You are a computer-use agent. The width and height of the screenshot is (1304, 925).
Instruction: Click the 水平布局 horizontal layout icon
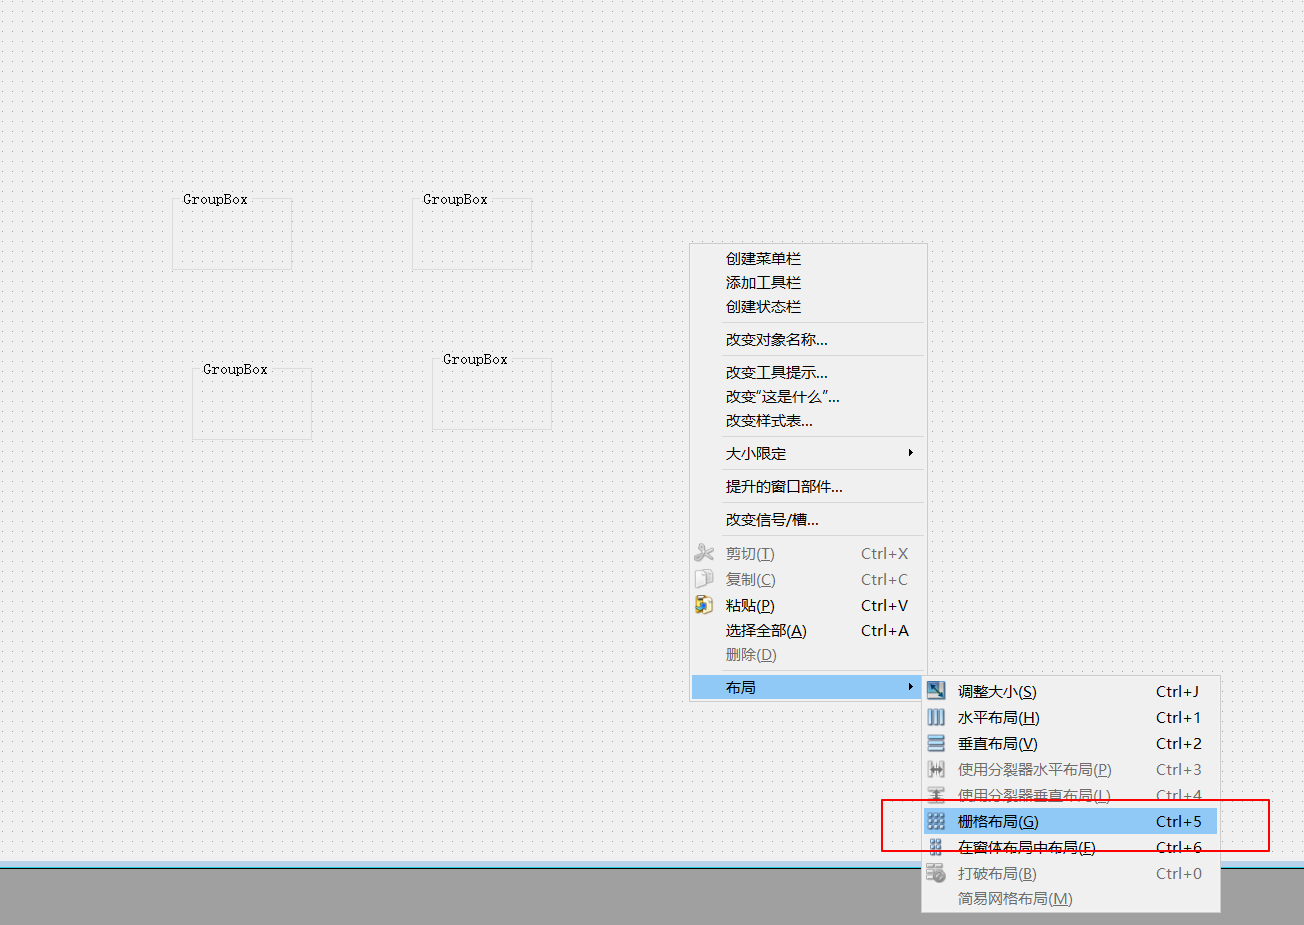[x=936, y=717]
